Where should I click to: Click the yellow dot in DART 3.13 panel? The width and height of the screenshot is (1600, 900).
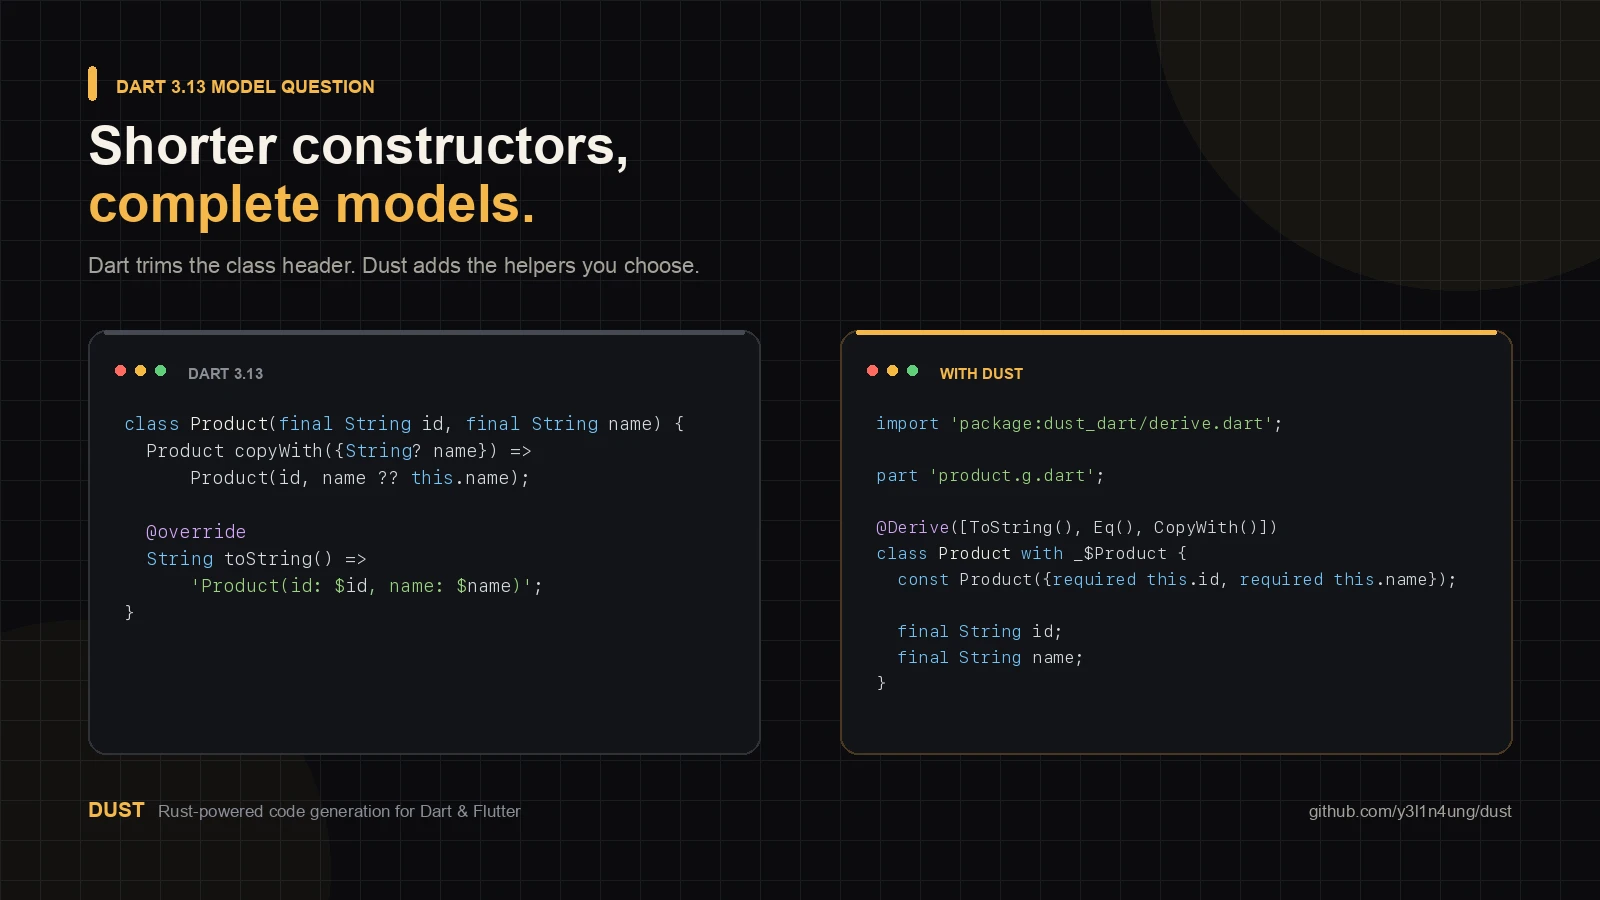[140, 371]
